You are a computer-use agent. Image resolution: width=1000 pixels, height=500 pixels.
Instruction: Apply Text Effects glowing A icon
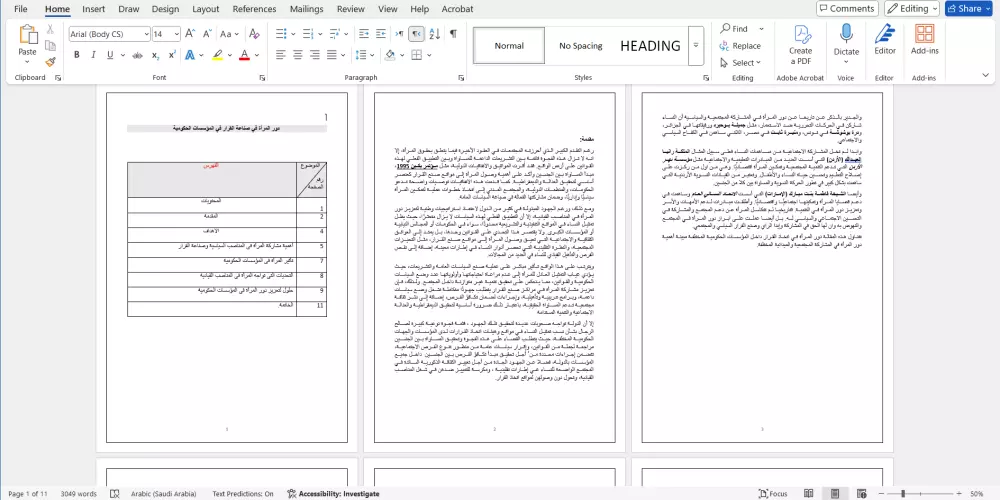(x=190, y=55)
